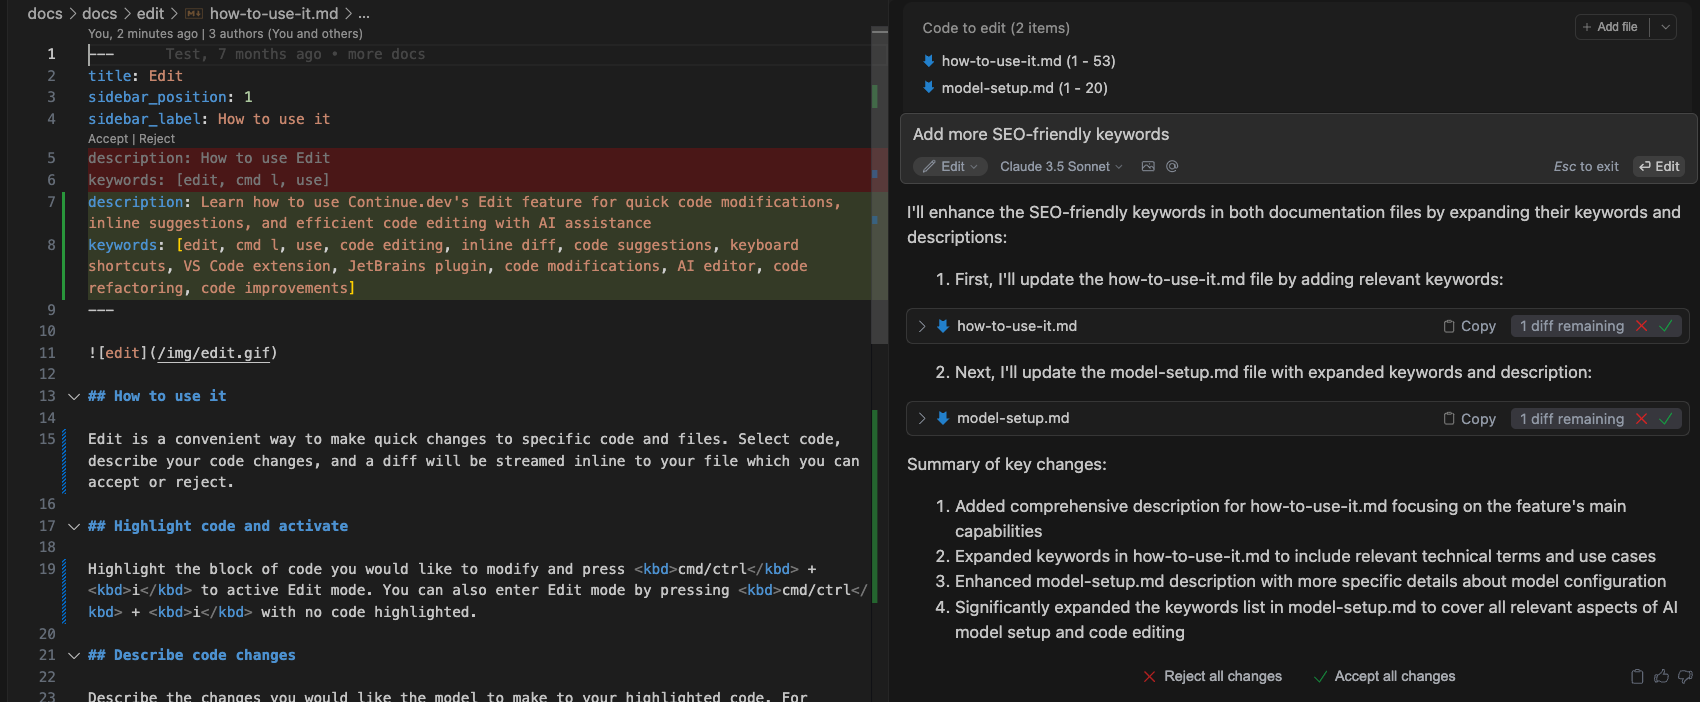The width and height of the screenshot is (1700, 702).
Task: Expand the how-to-use-it.md code block chevron
Action: [x=922, y=326]
